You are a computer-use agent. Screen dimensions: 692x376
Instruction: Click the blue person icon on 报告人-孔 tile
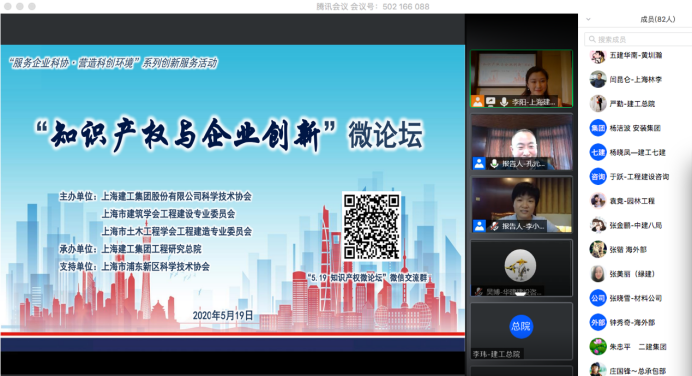pos(479,163)
